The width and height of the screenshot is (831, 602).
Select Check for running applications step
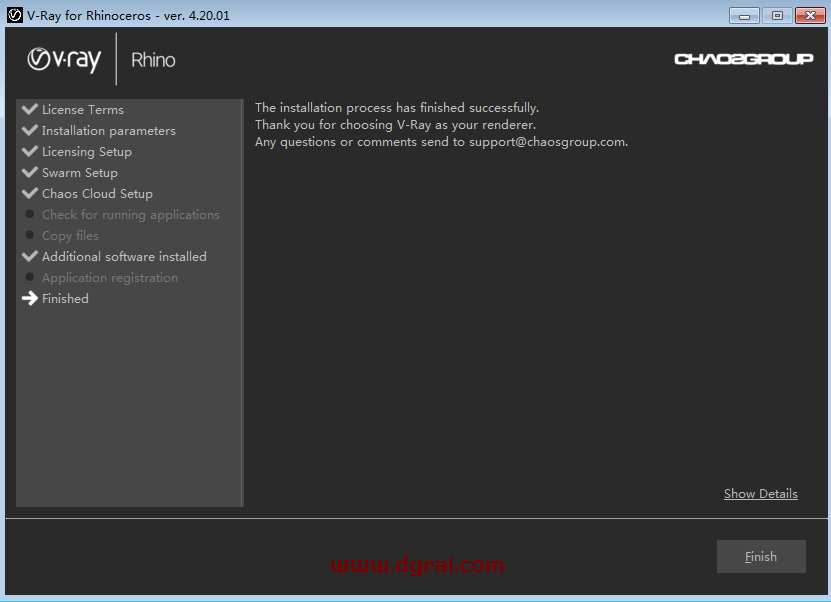[130, 215]
